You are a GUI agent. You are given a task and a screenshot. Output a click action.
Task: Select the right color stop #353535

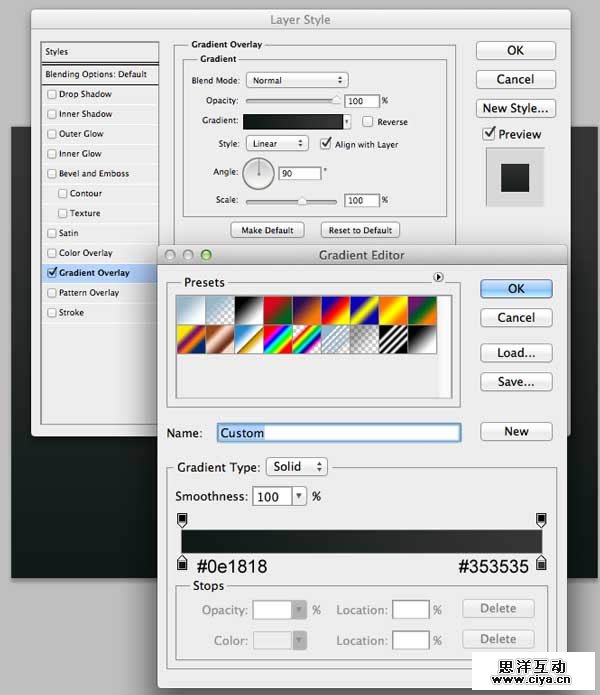pos(541,563)
